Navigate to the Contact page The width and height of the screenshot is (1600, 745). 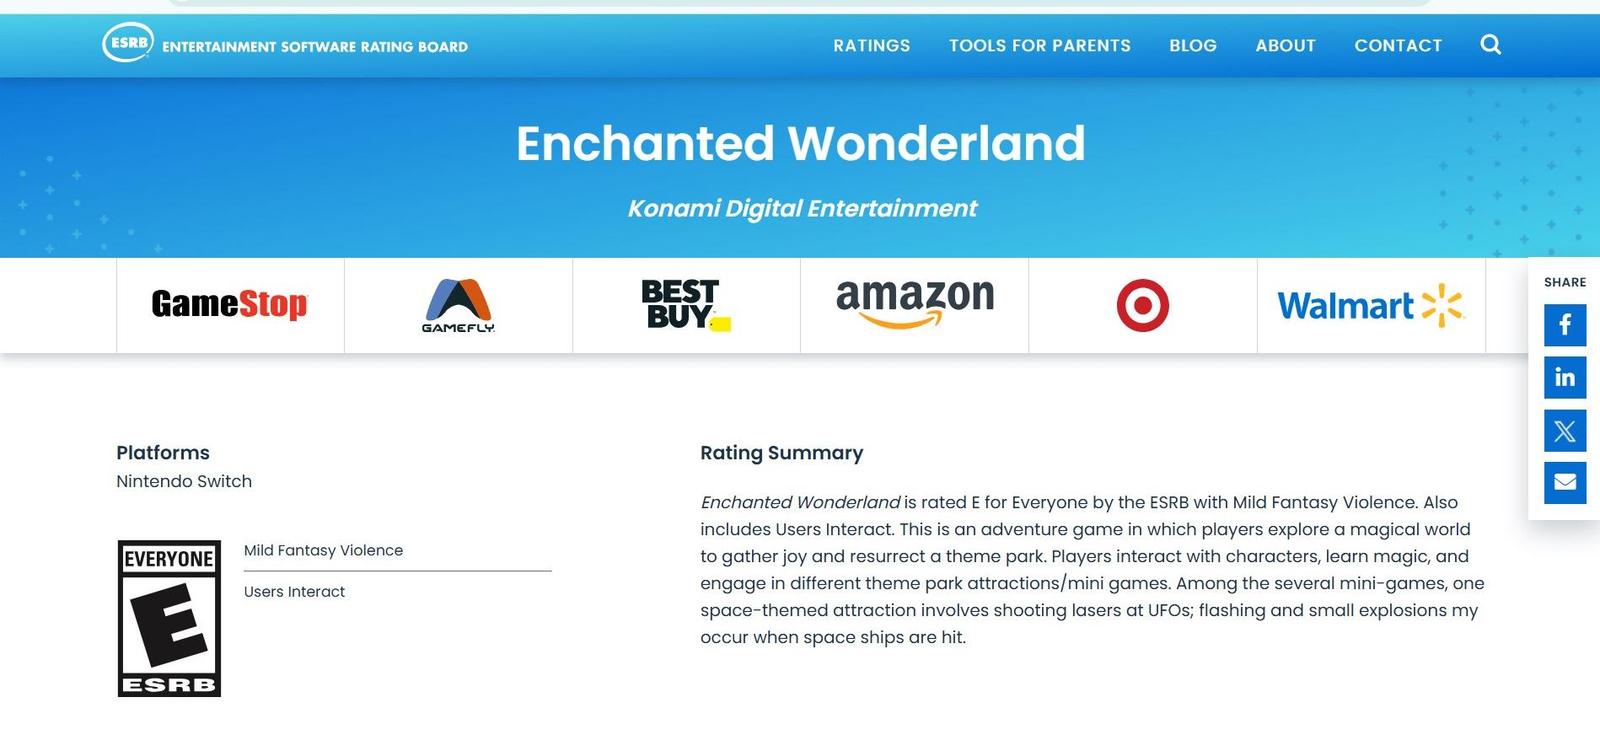[1398, 45]
